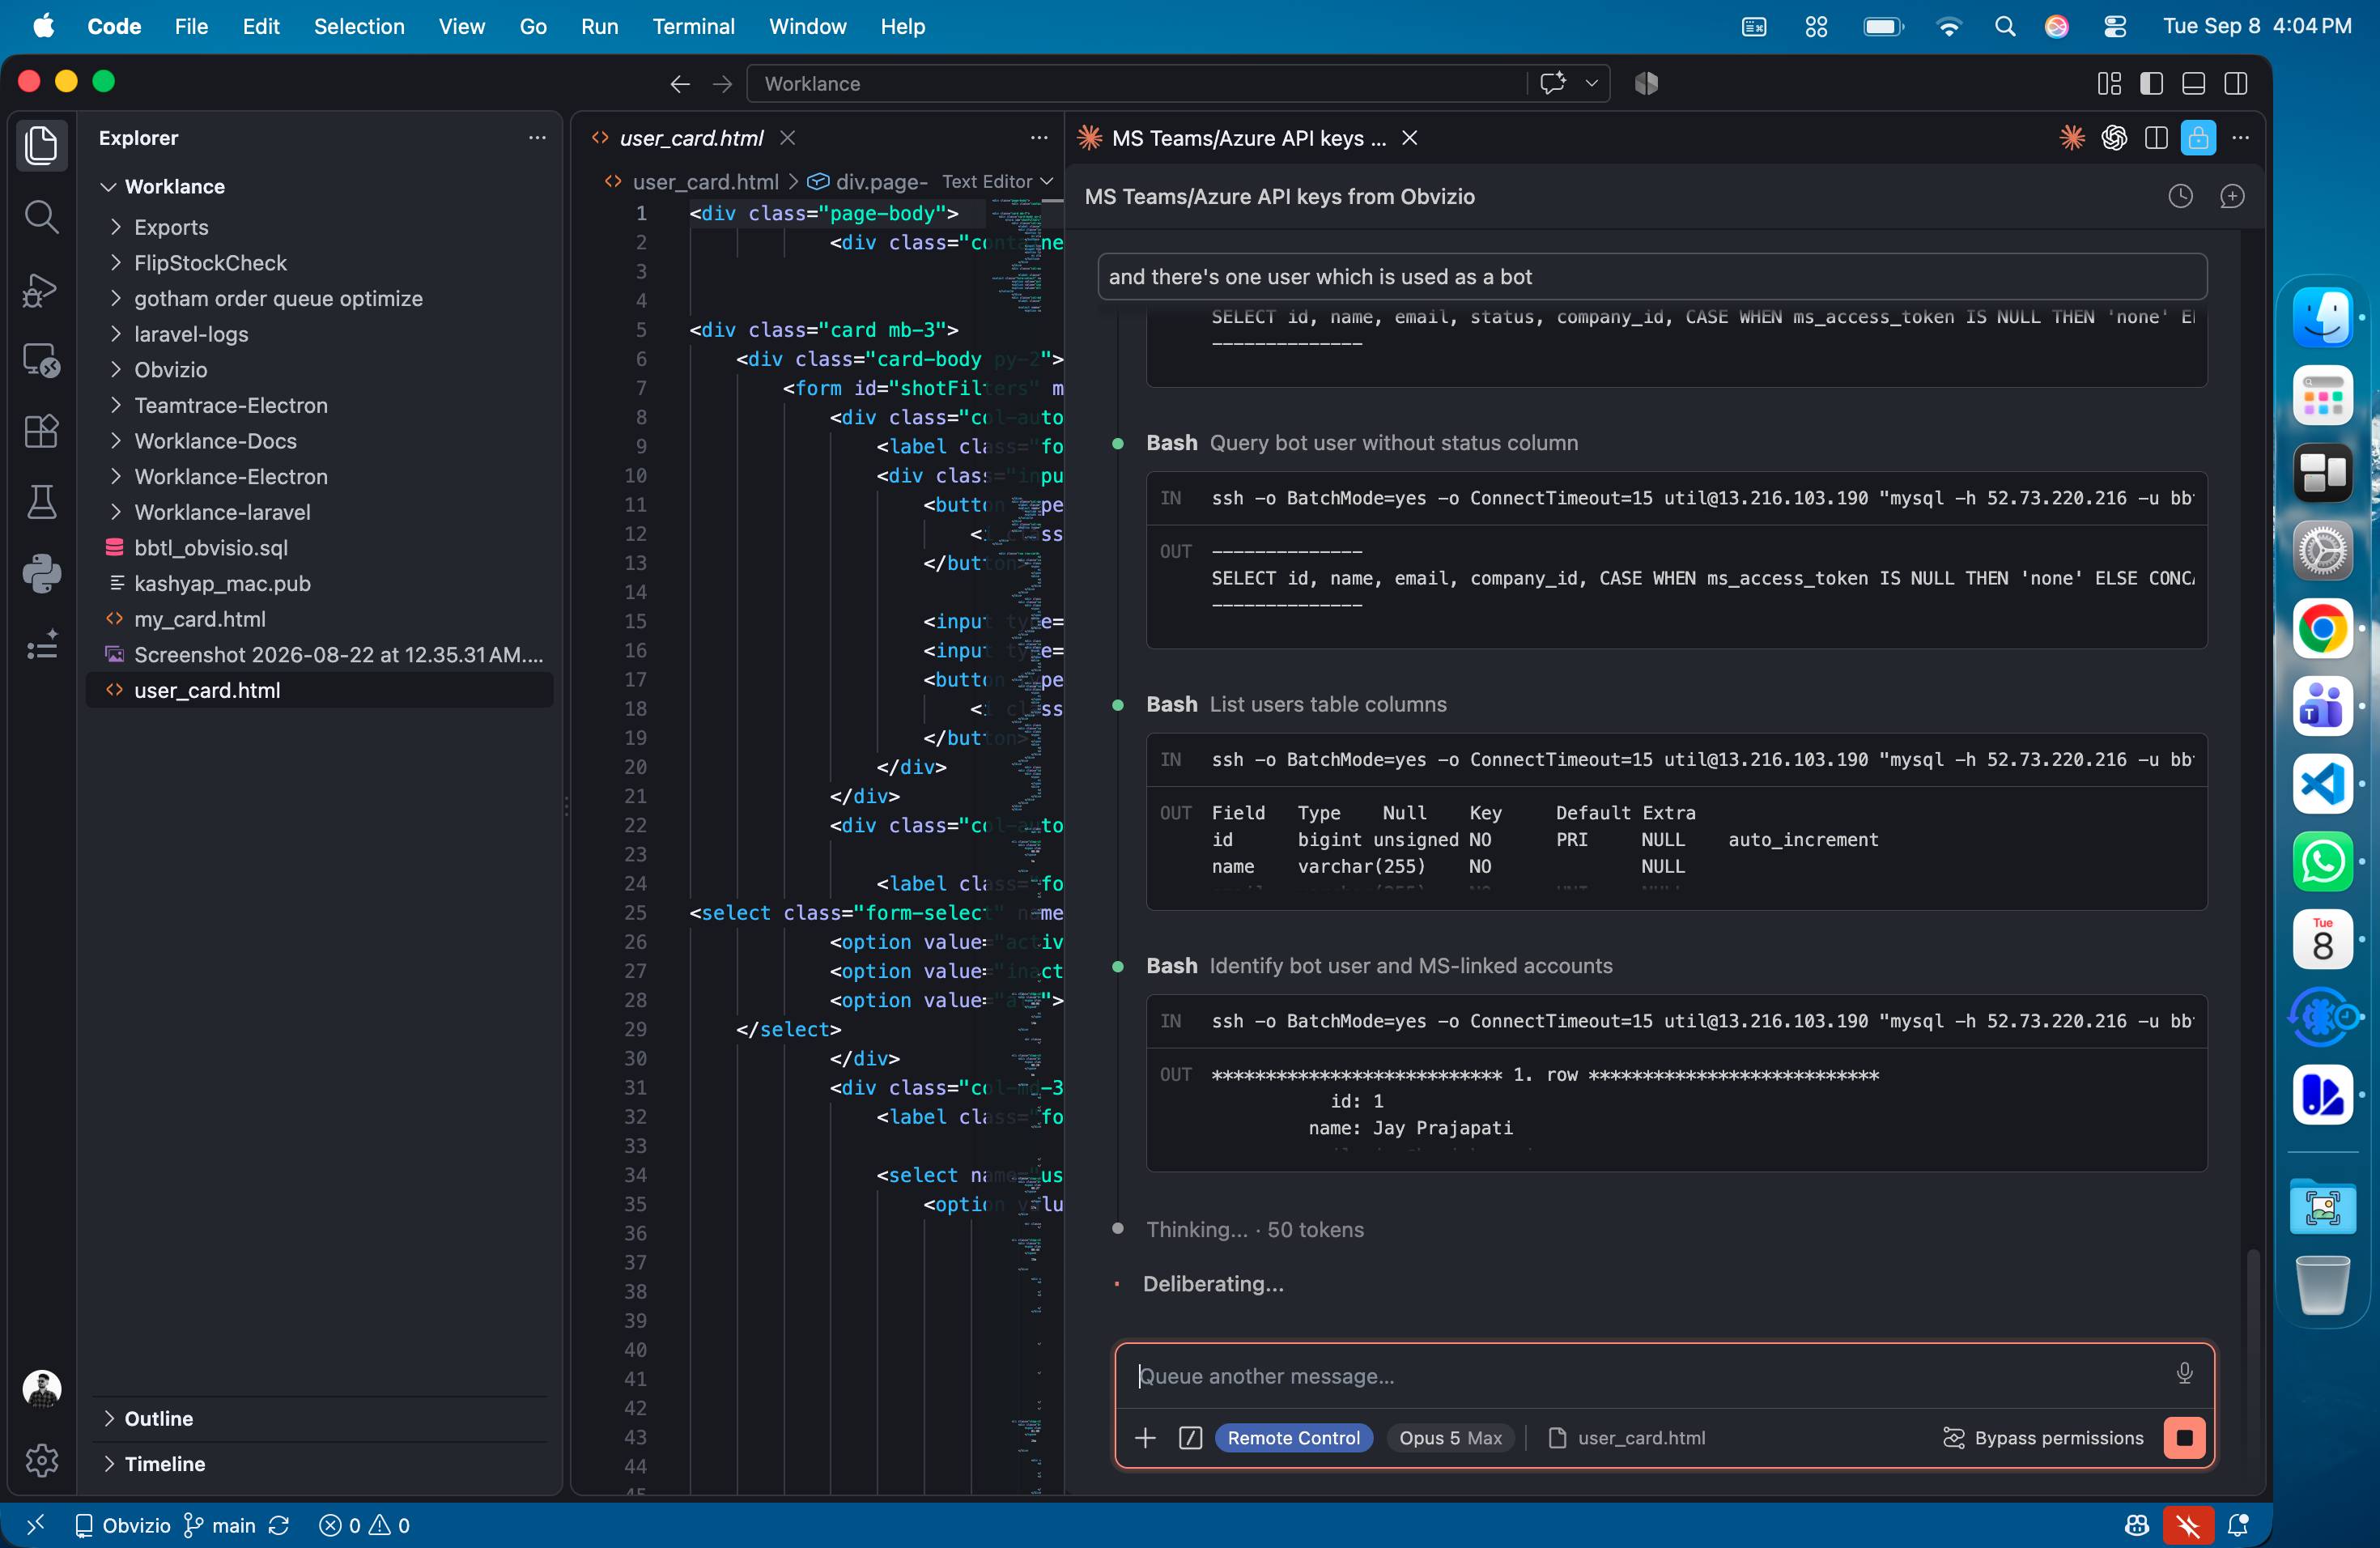Toggle Bypass permissions mode
Image resolution: width=2380 pixels, height=1548 pixels.
pos(2043,1437)
